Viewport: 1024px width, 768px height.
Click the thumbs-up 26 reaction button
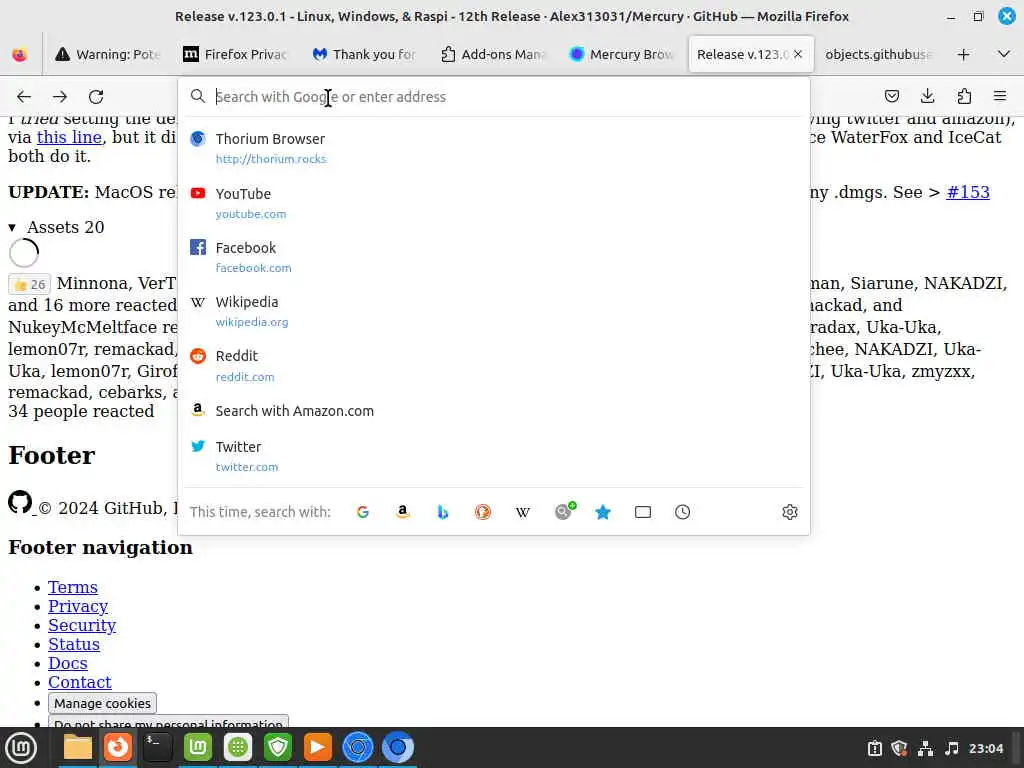pyautogui.click(x=29, y=284)
